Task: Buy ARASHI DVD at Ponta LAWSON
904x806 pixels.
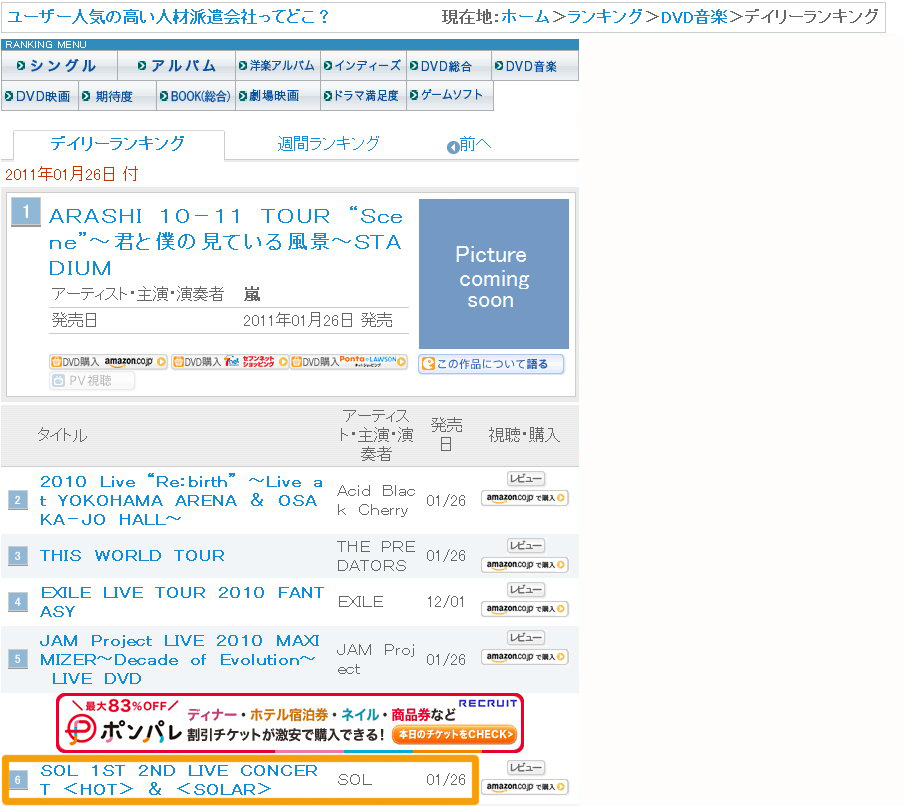Action: point(349,362)
